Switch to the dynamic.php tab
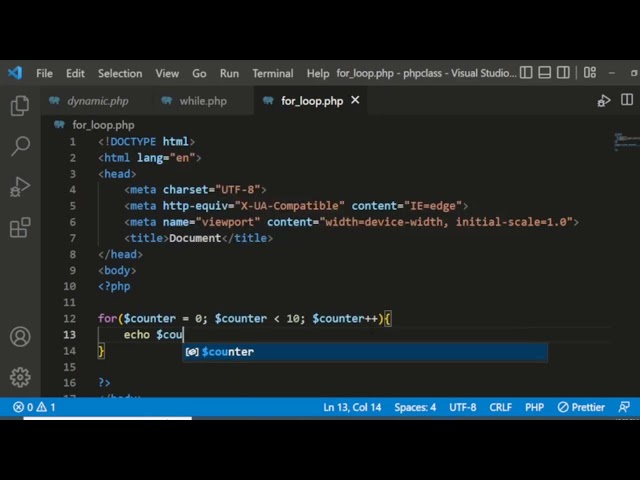 (98, 101)
